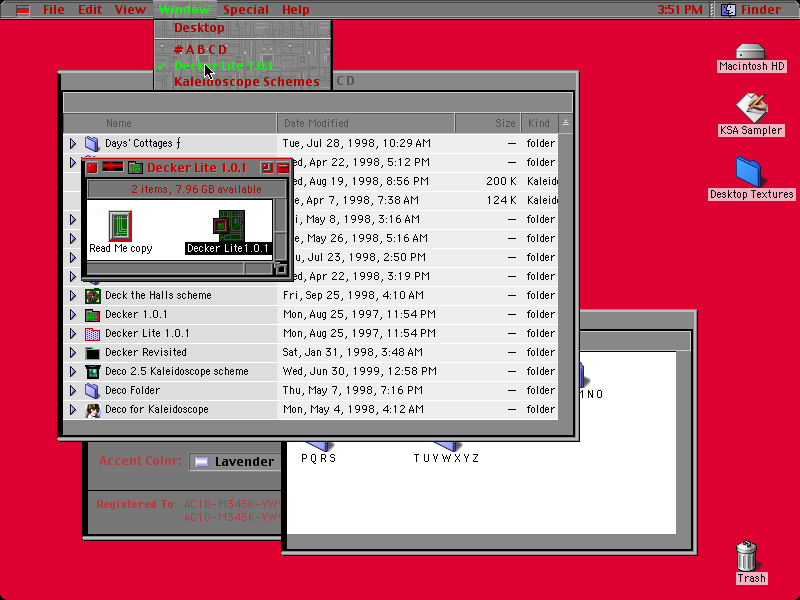The height and width of the screenshot is (600, 800).
Task: Open the Lavender accent color dropdown
Action: click(x=235, y=461)
